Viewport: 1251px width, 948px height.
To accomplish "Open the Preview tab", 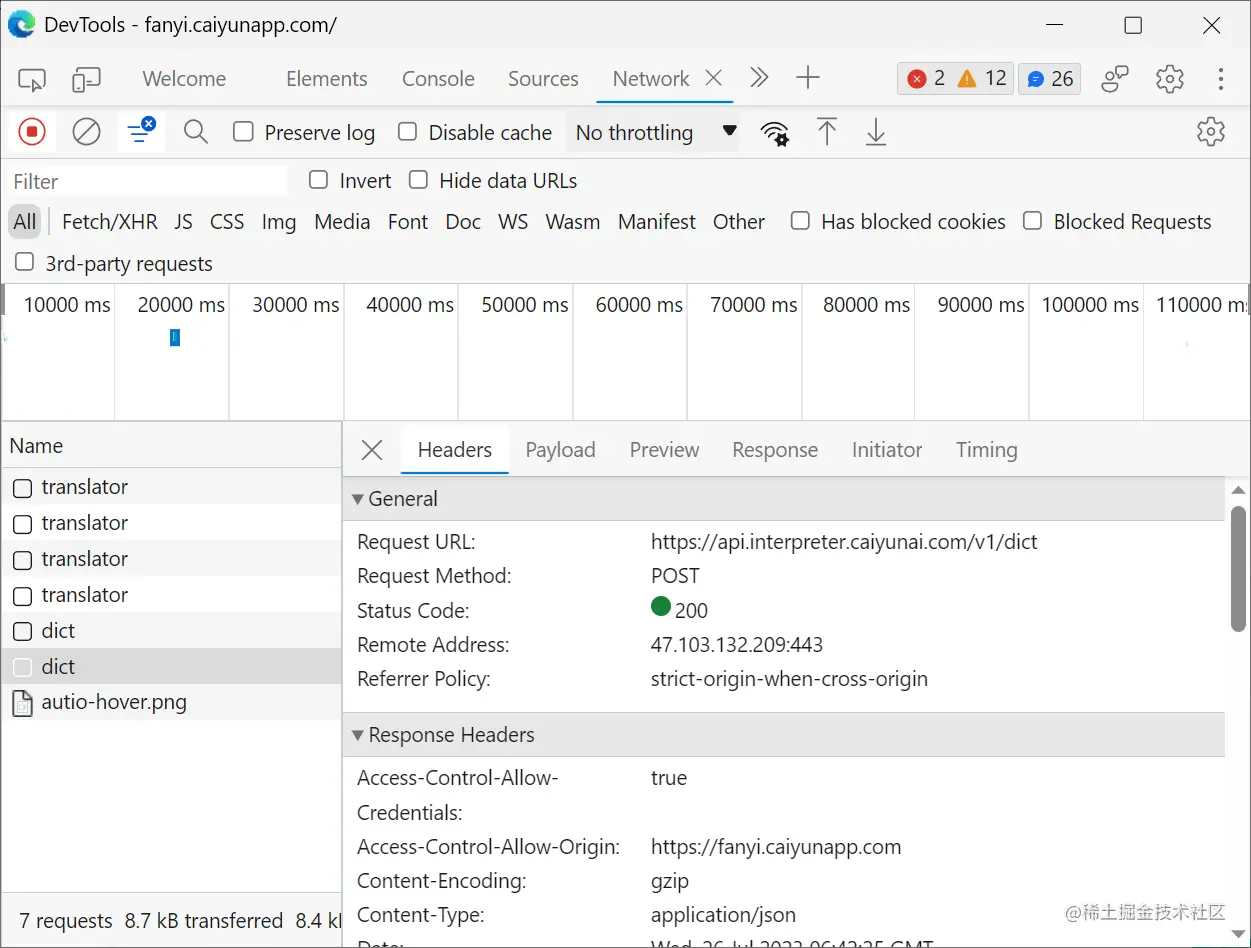I will tap(664, 450).
